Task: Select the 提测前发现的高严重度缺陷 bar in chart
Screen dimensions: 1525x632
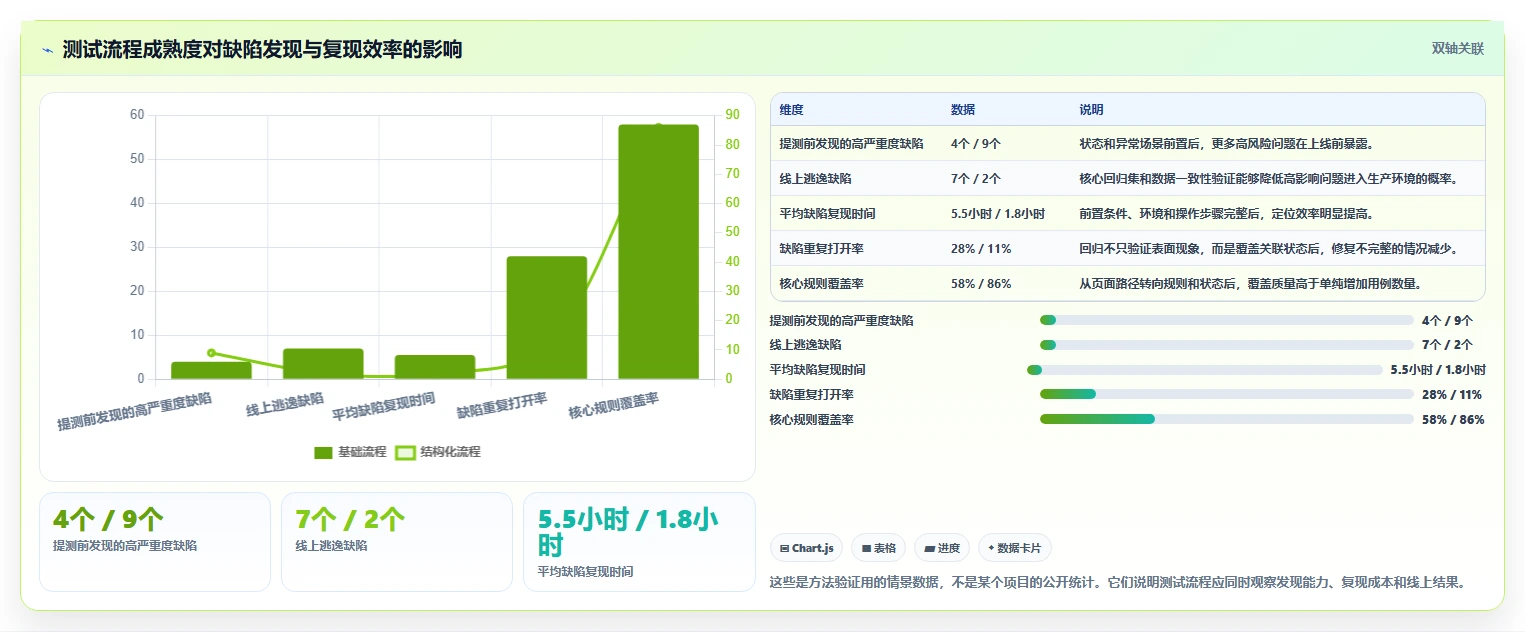Action: pyautogui.click(x=211, y=370)
